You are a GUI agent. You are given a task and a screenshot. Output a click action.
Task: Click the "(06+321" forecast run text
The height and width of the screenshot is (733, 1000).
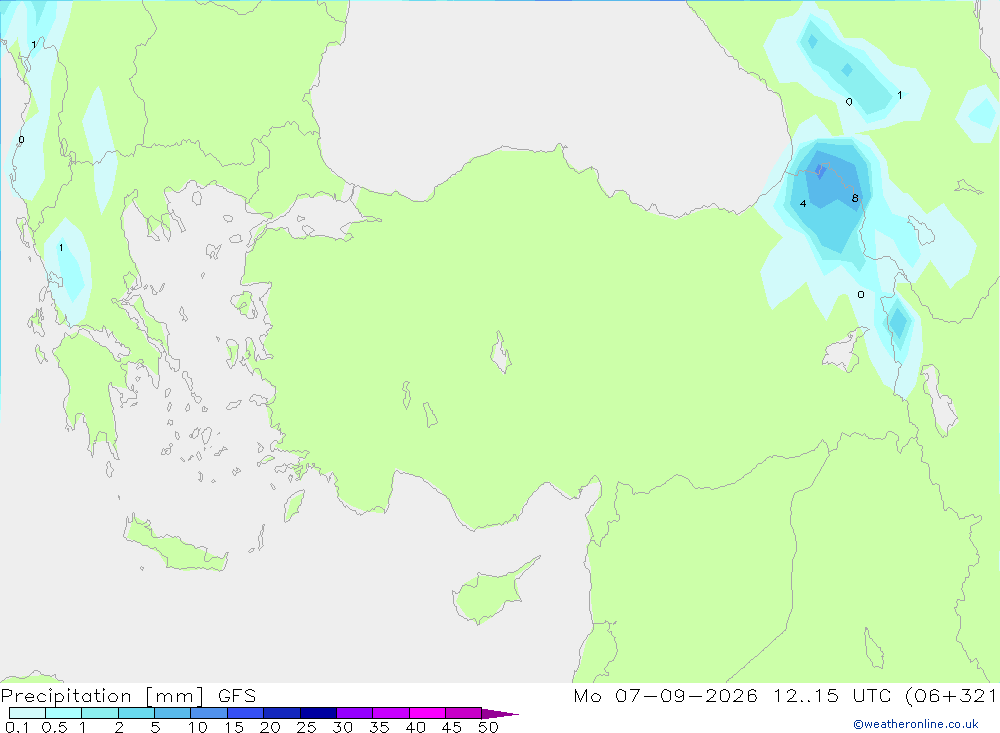click(951, 696)
